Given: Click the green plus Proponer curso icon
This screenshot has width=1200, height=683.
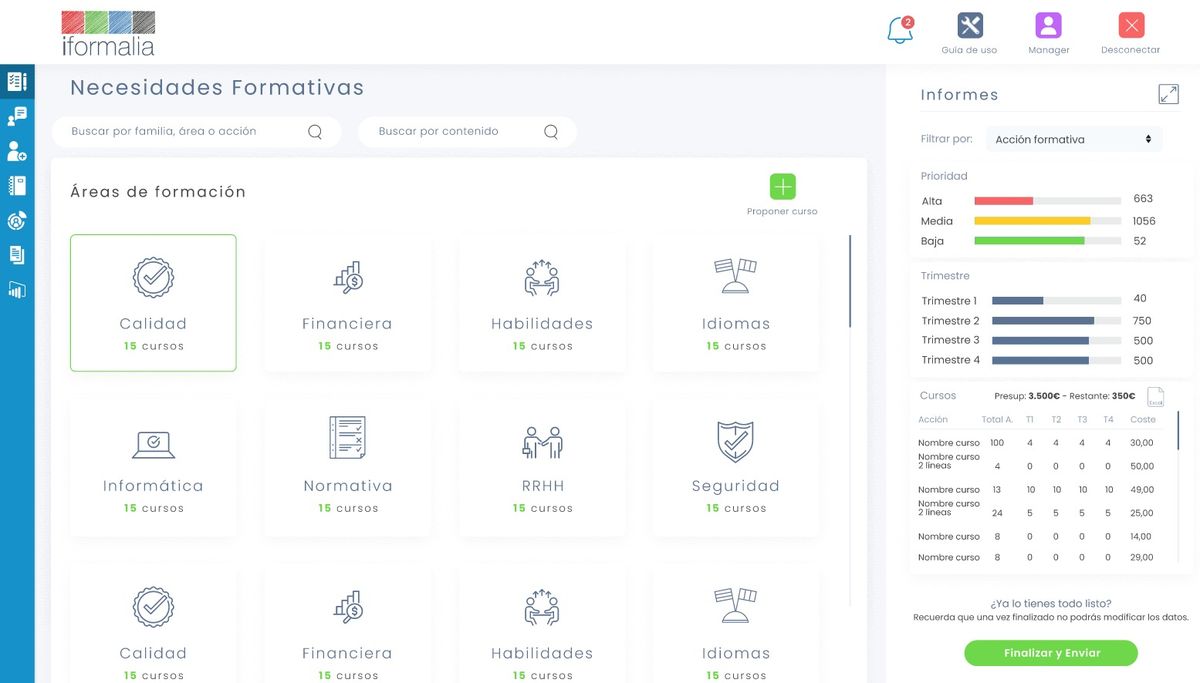Looking at the screenshot, I should pyautogui.click(x=783, y=187).
